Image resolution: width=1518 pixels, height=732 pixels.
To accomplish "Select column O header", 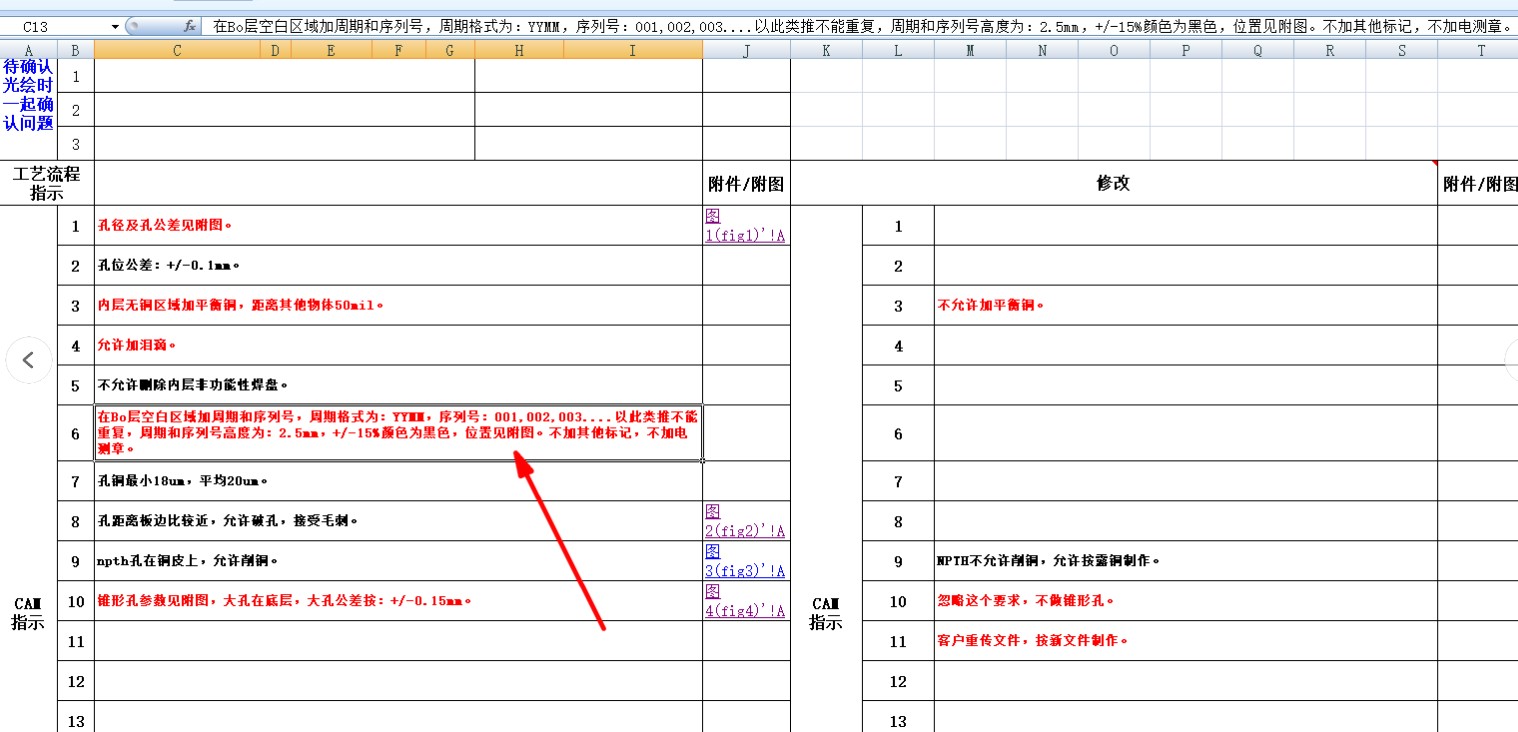I will [x=1114, y=50].
